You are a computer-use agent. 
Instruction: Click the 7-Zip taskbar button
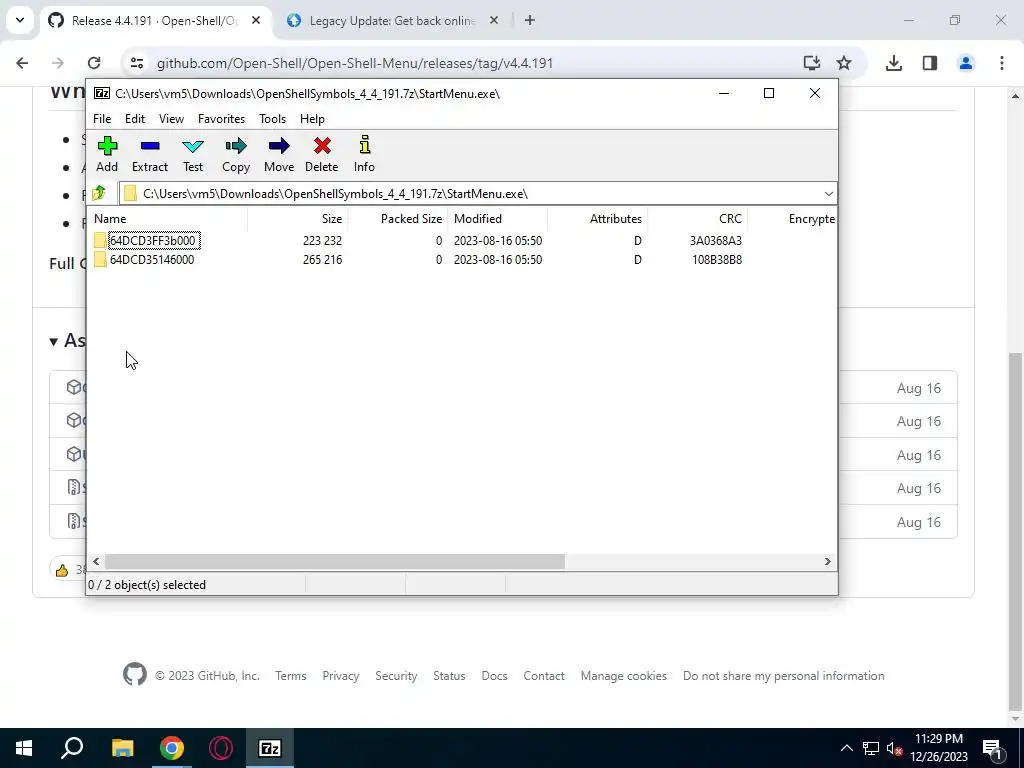(x=270, y=748)
